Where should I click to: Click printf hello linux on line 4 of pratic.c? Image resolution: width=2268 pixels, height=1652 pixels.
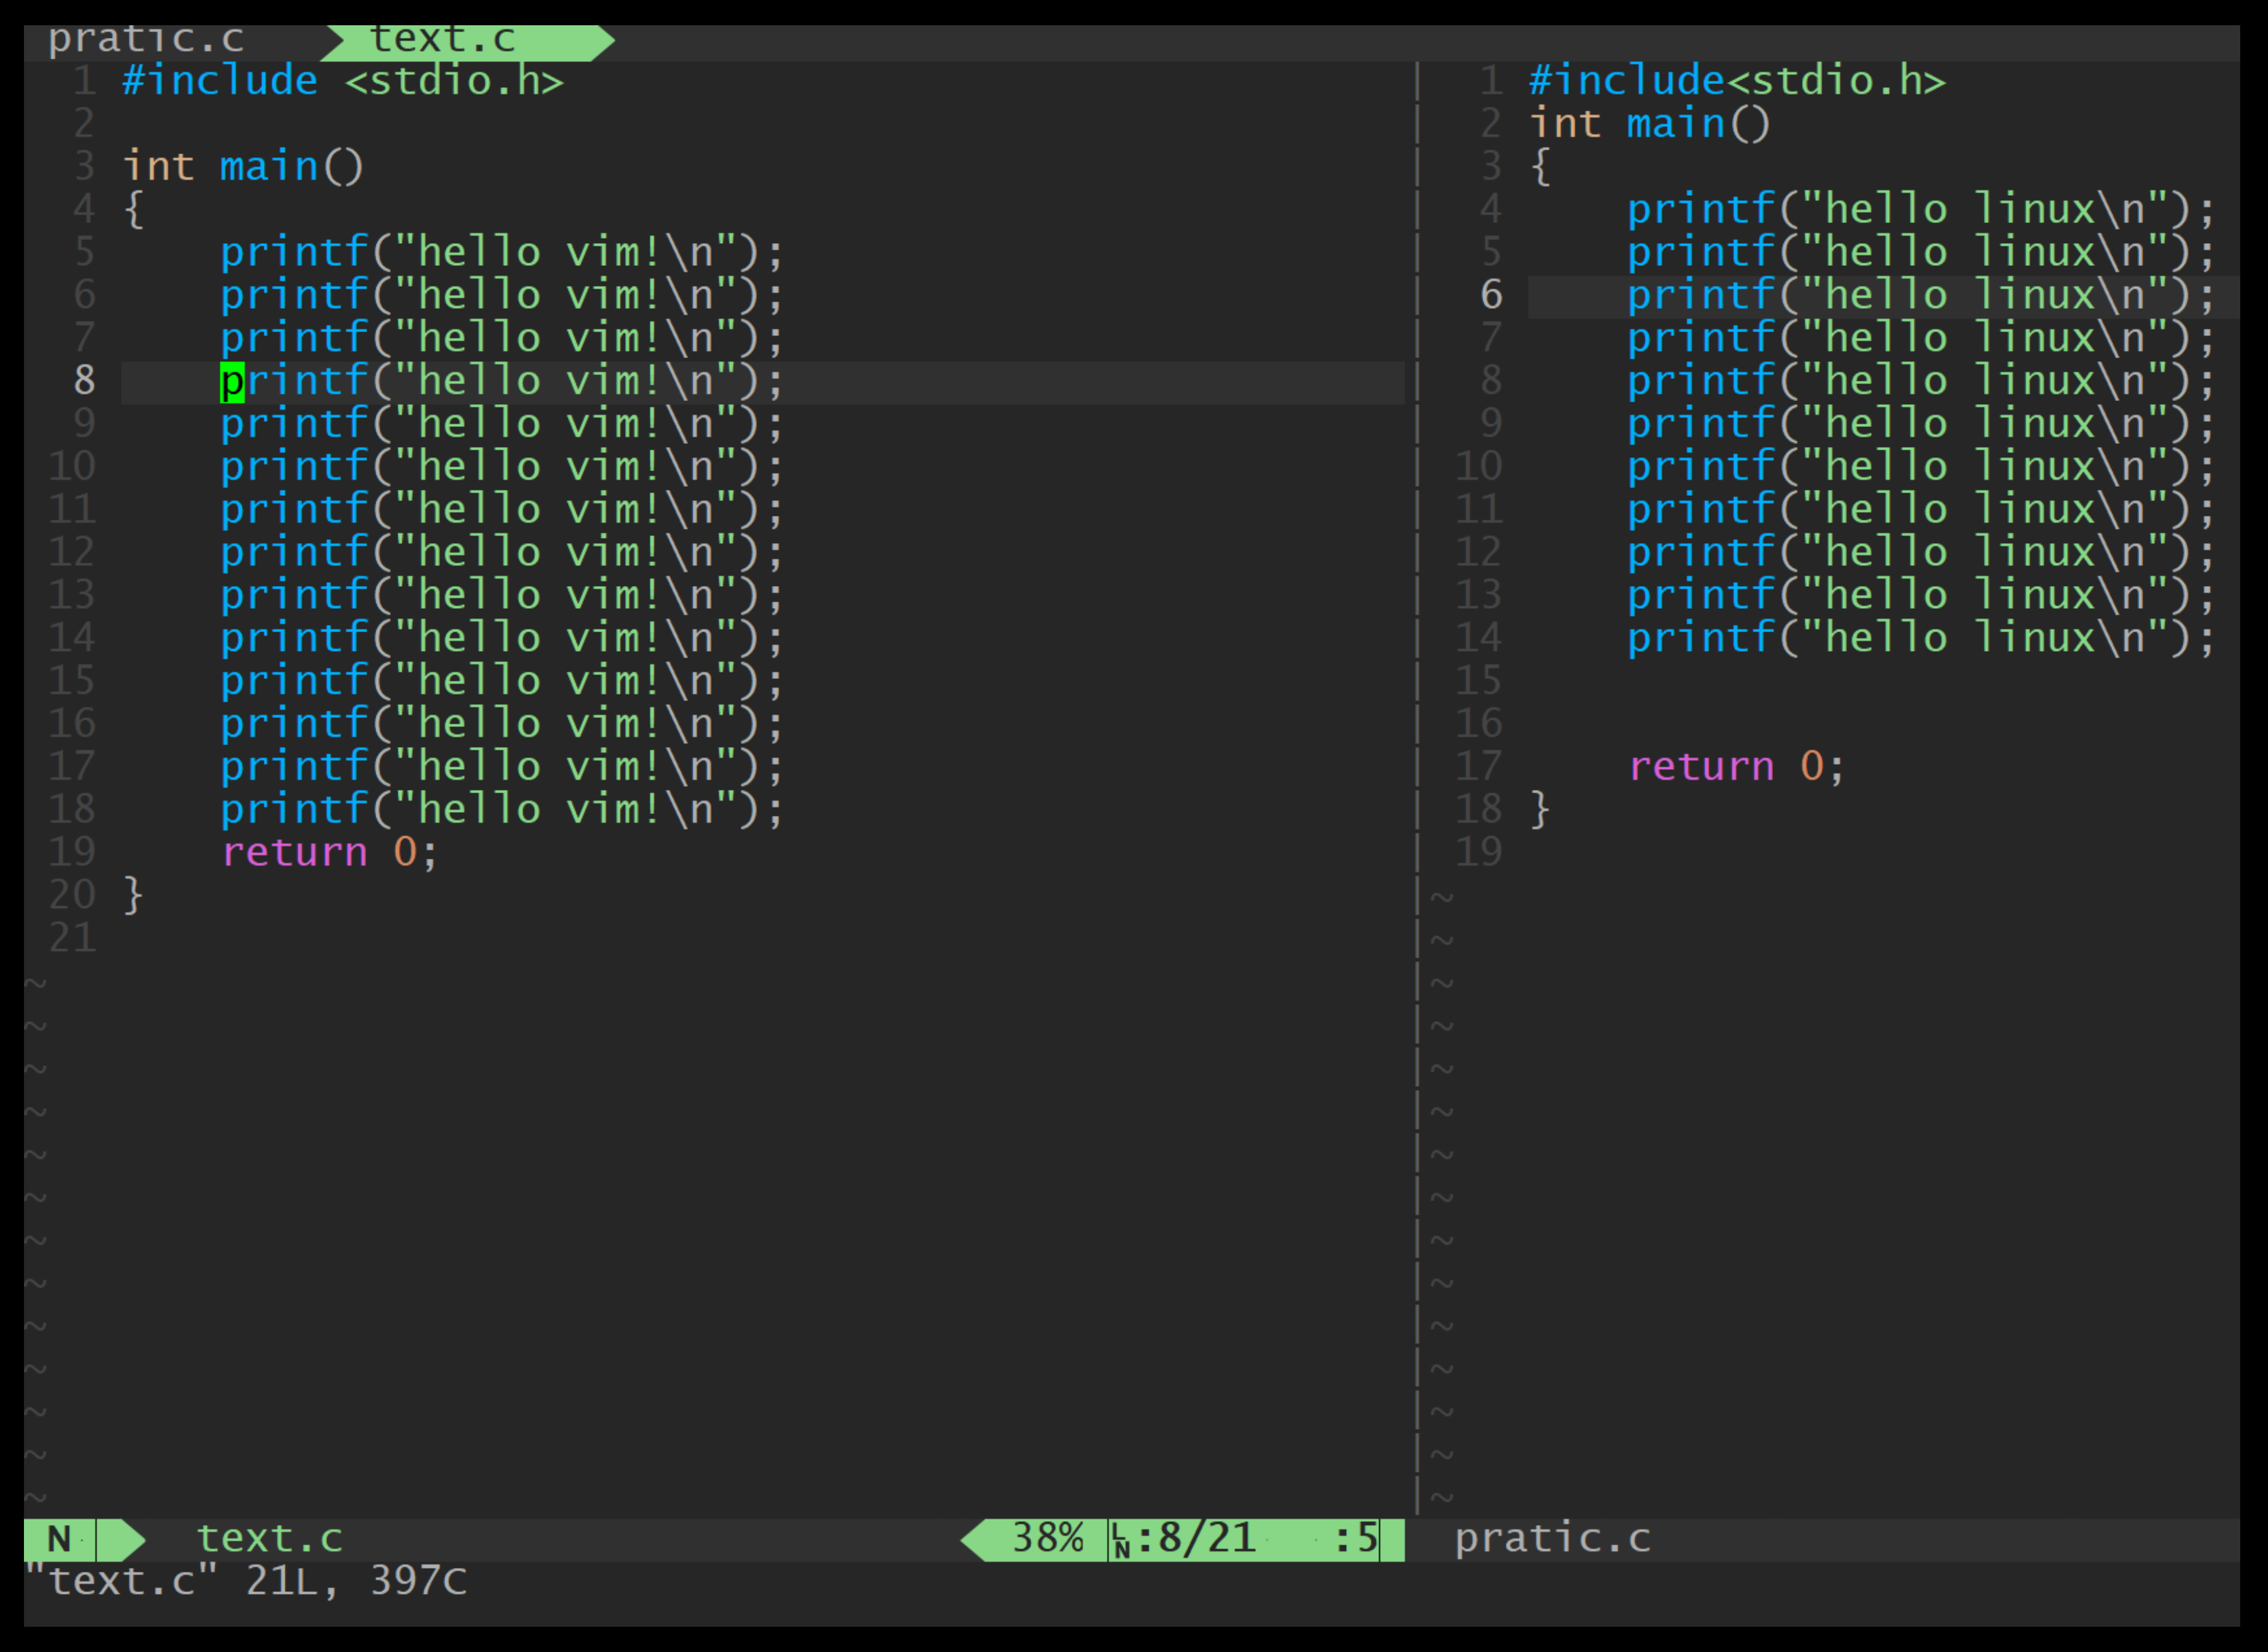[x=1921, y=210]
